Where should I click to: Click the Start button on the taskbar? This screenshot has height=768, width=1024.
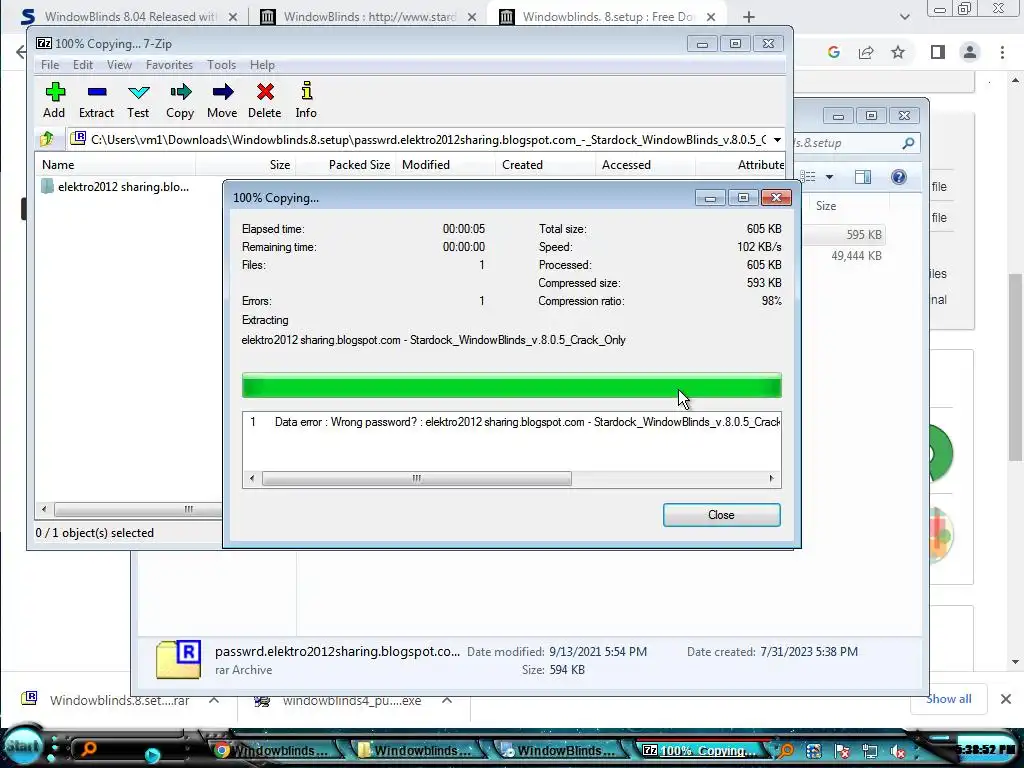[23, 746]
